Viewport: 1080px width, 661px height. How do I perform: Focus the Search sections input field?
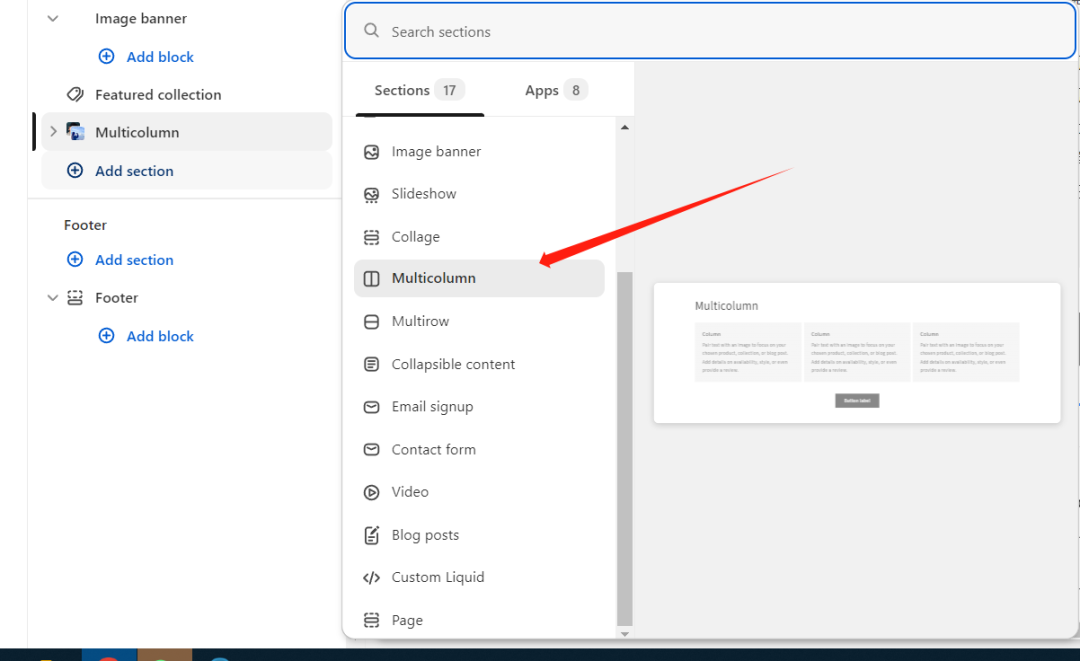[710, 31]
